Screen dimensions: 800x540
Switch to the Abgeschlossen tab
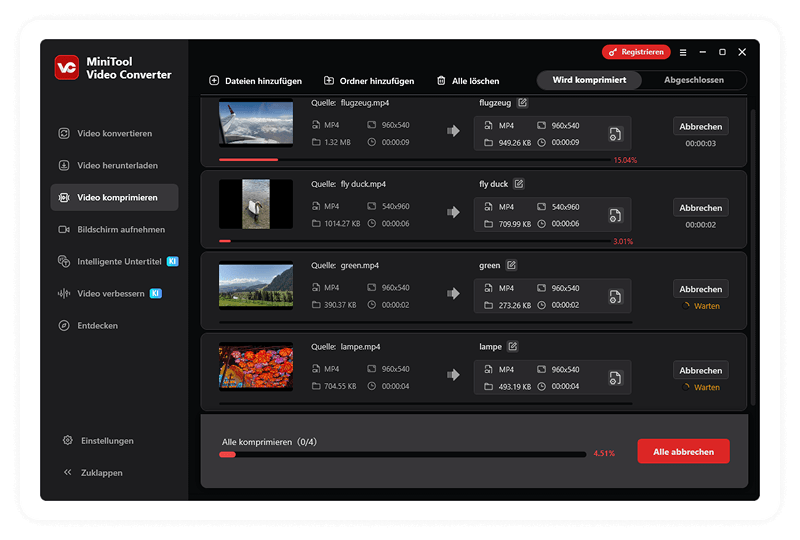click(x=694, y=80)
